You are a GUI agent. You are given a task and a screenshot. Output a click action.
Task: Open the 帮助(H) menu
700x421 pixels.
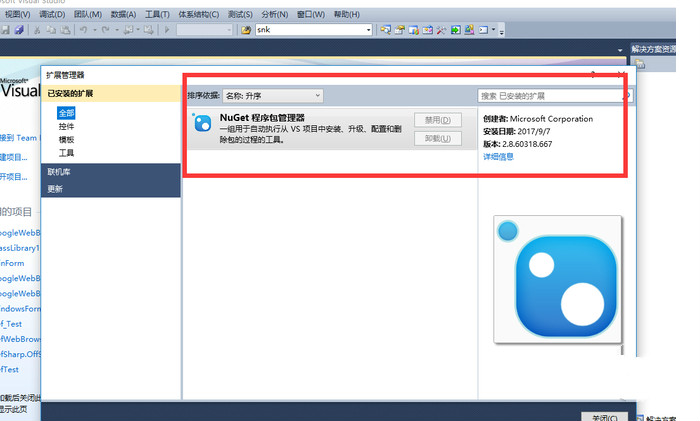346,14
